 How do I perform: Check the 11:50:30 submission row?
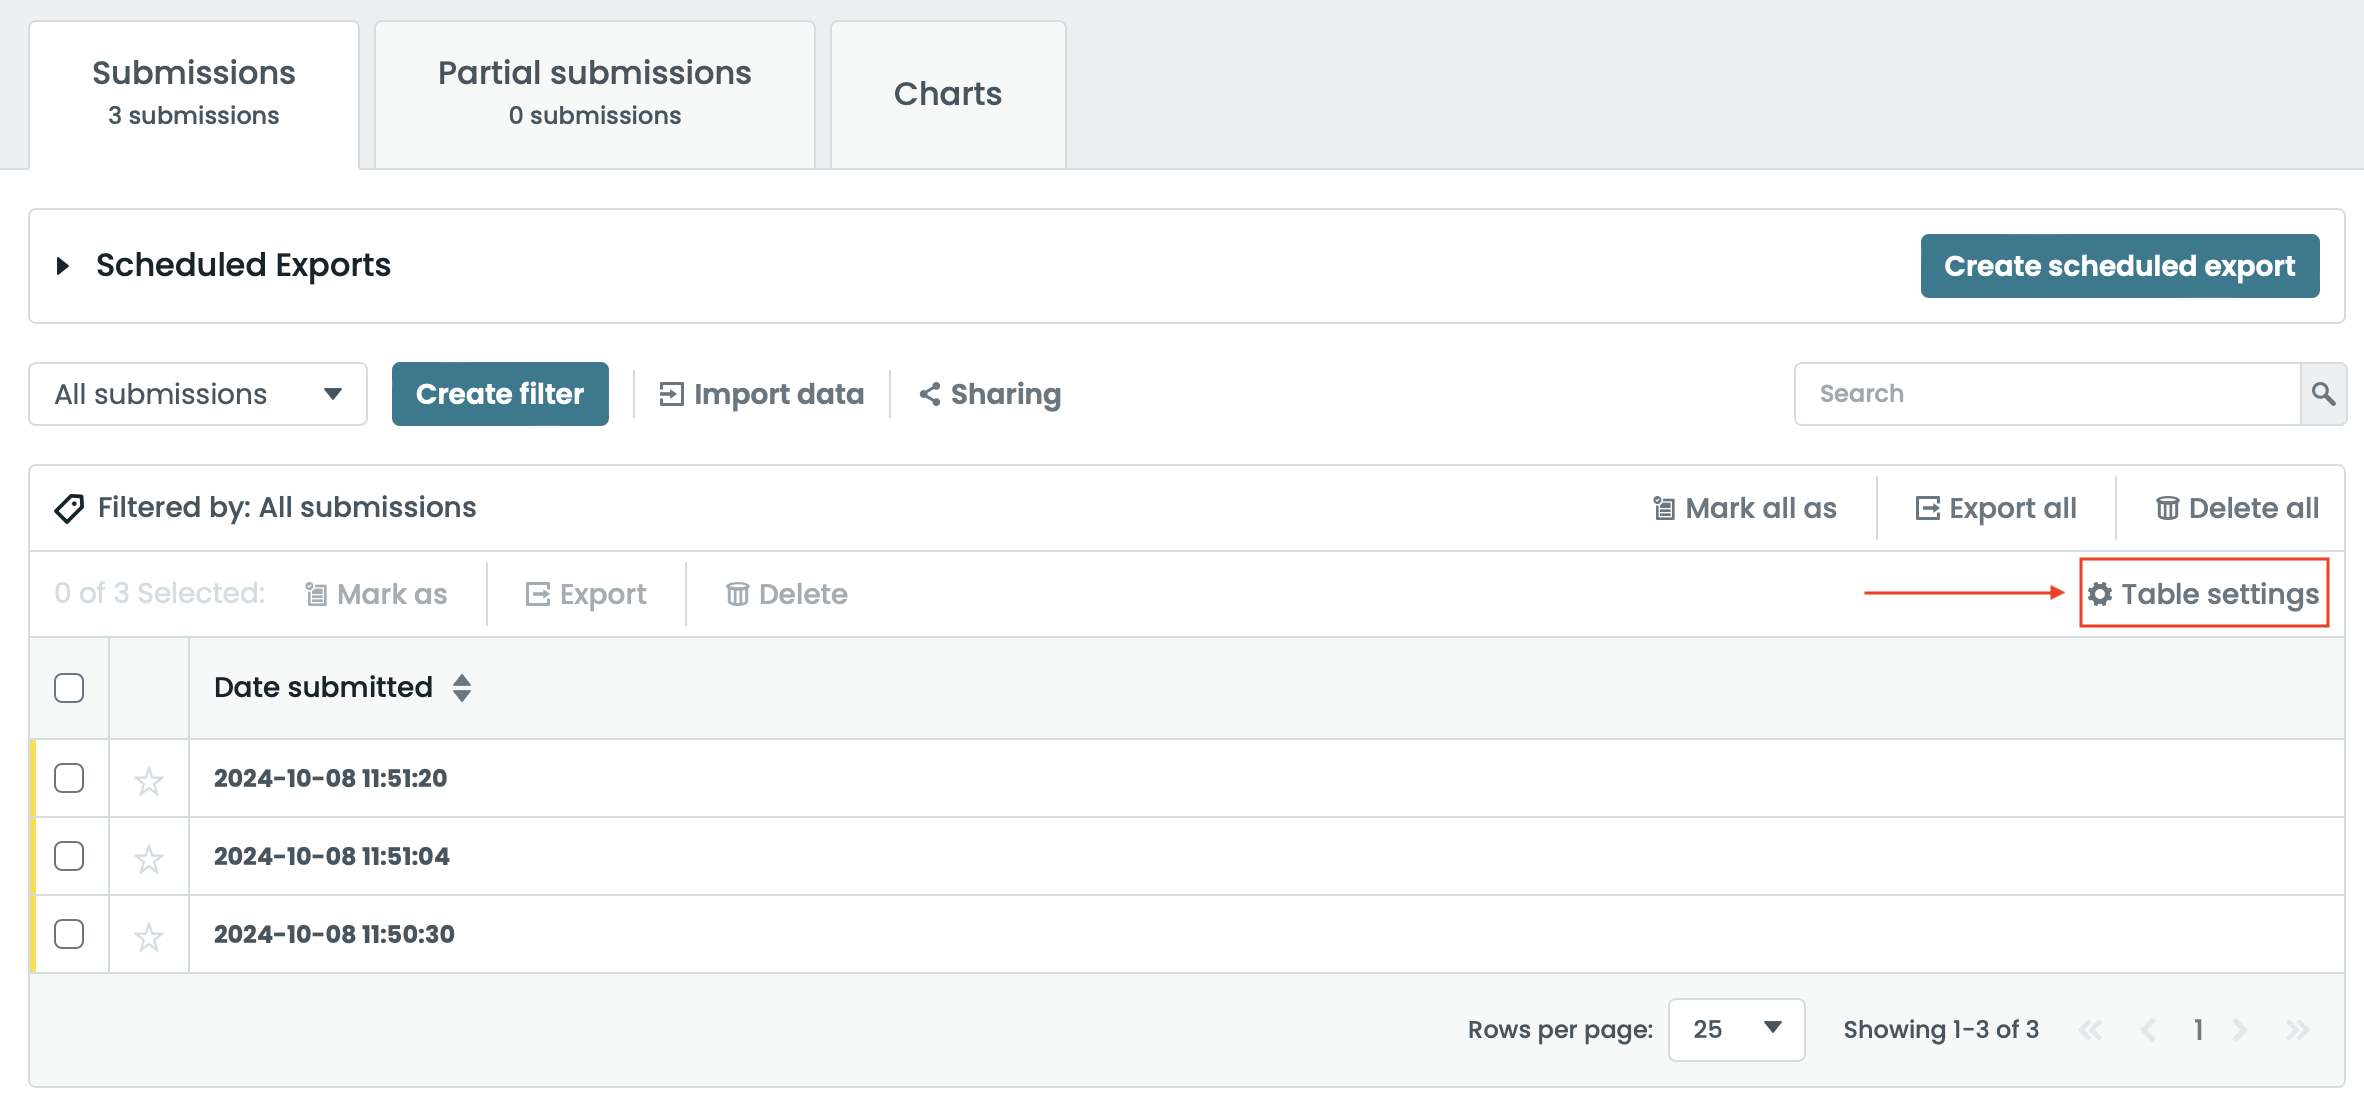pos(69,934)
